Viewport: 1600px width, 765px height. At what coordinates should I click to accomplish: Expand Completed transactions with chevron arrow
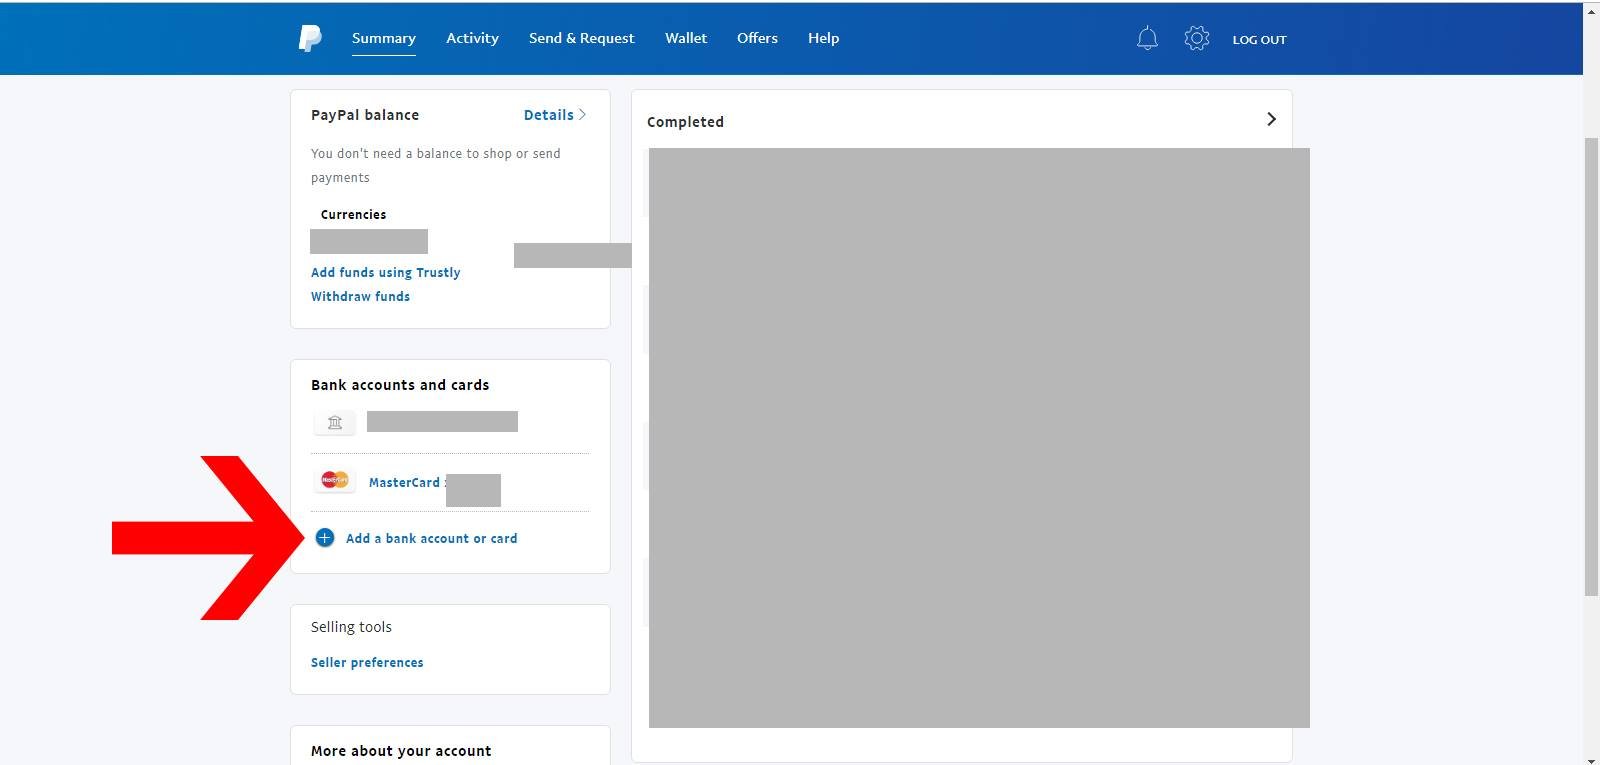pyautogui.click(x=1271, y=120)
